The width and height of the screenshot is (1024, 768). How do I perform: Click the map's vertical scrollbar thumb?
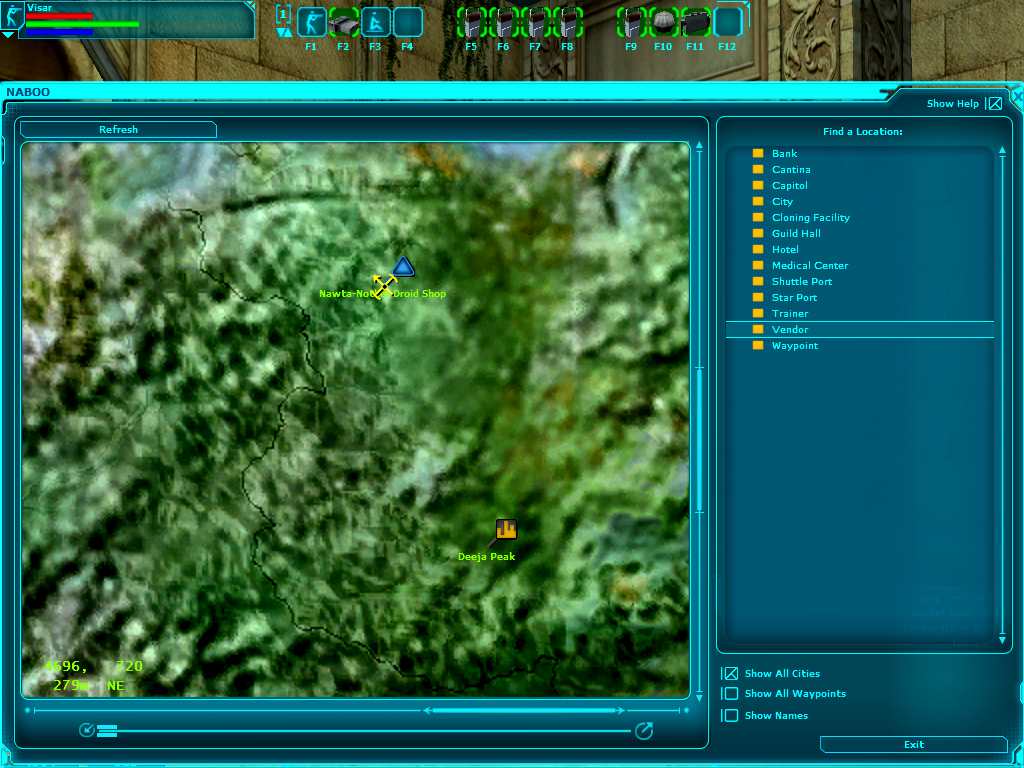(x=699, y=440)
